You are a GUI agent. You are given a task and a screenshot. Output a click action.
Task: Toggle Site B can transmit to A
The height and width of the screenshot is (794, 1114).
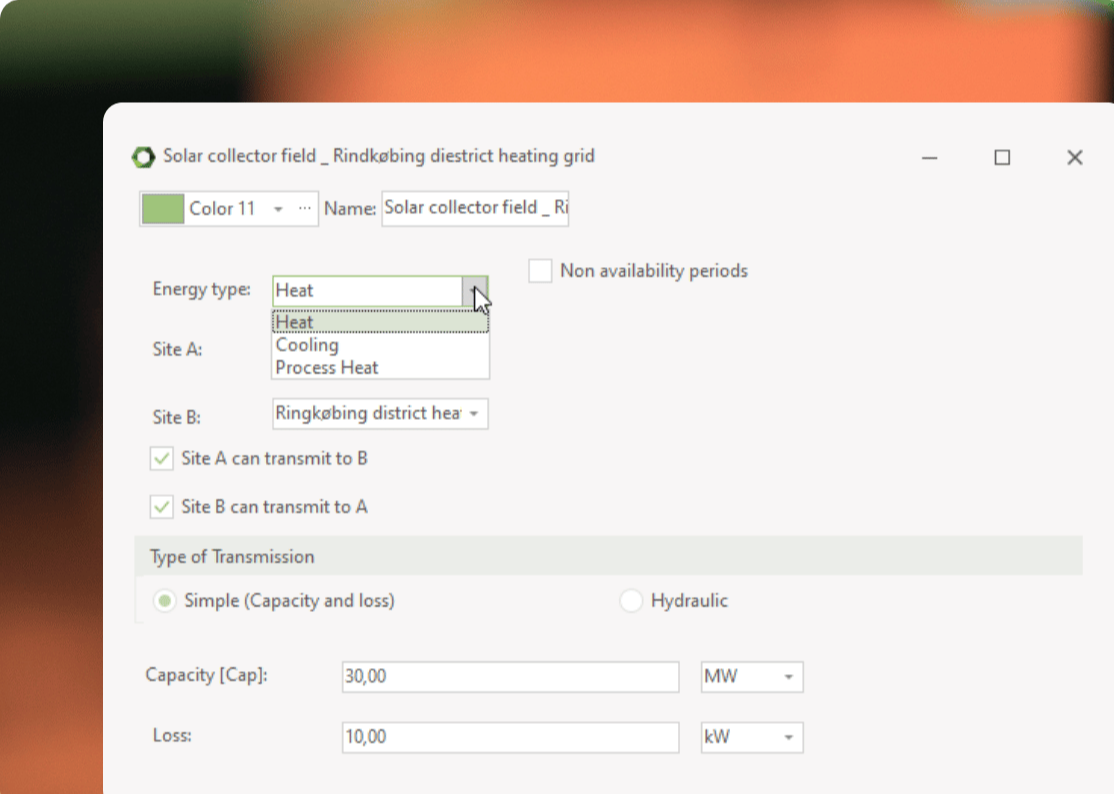coord(162,507)
